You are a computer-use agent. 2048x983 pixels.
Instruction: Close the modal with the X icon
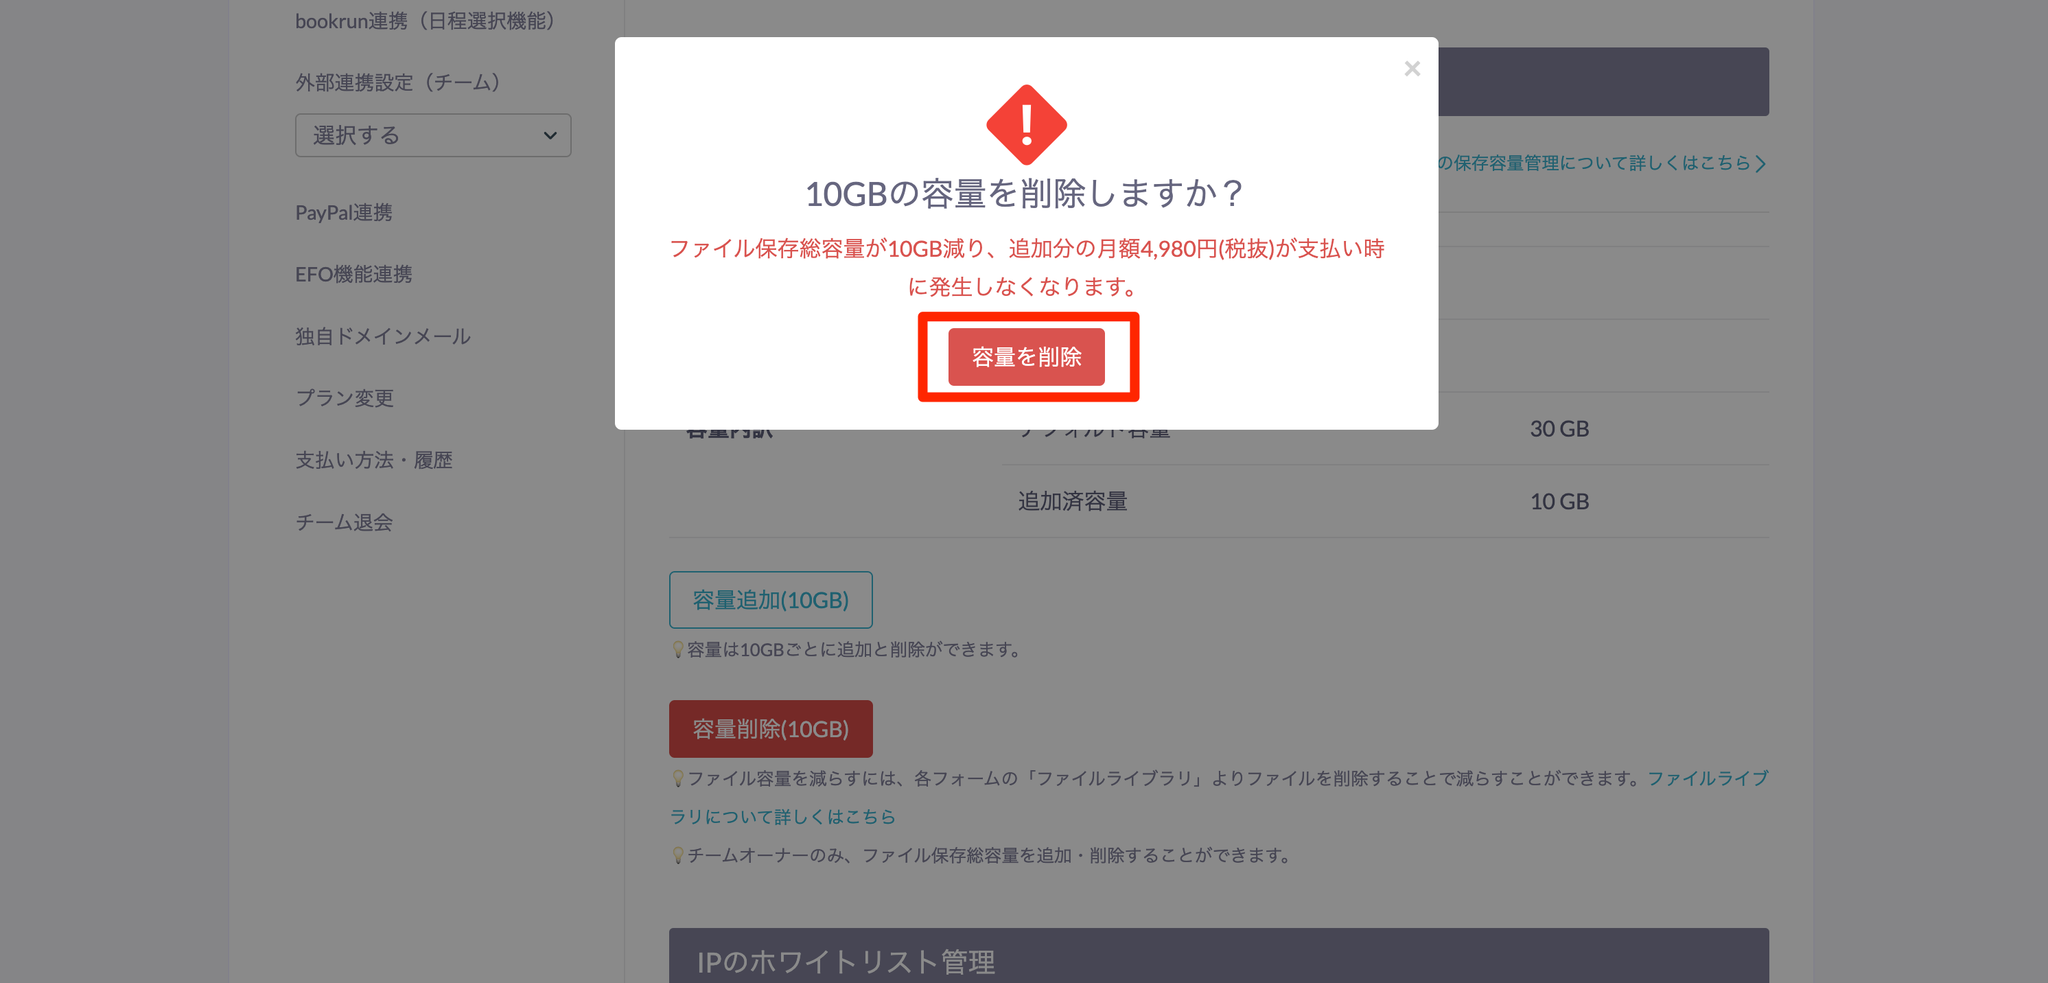[1411, 69]
